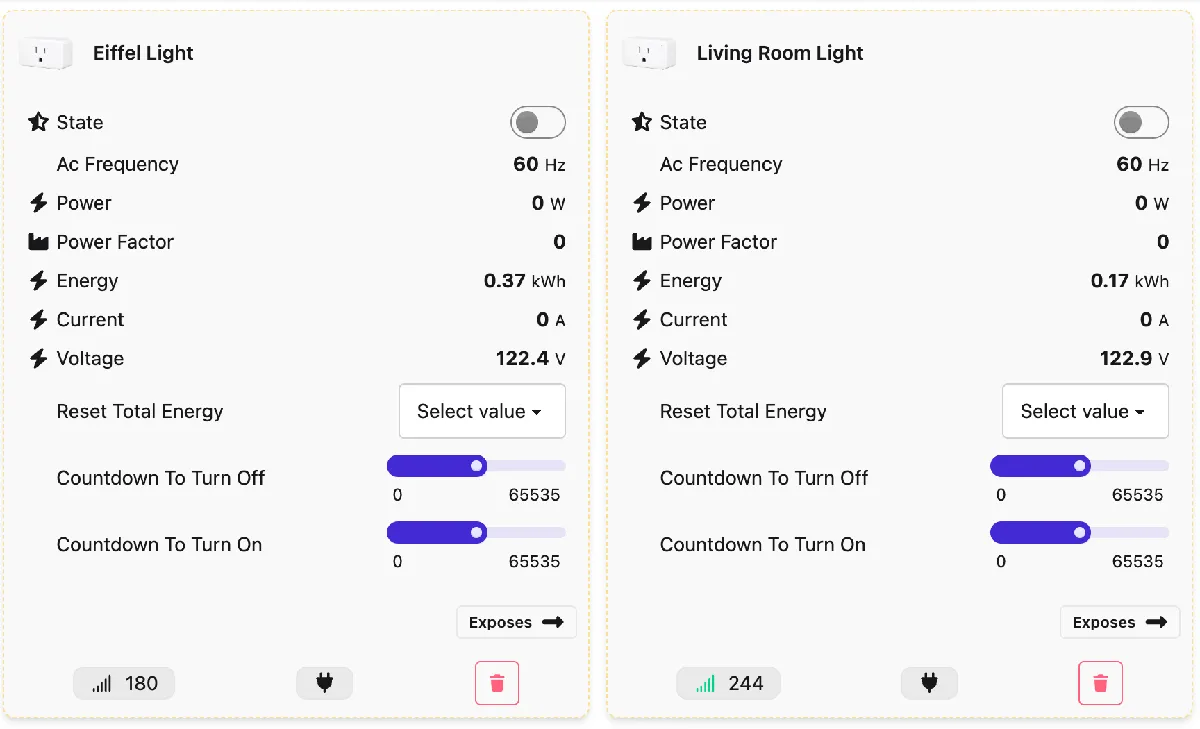Toggle the Eiffel Light State switch
The image size is (1200, 729).
(537, 122)
